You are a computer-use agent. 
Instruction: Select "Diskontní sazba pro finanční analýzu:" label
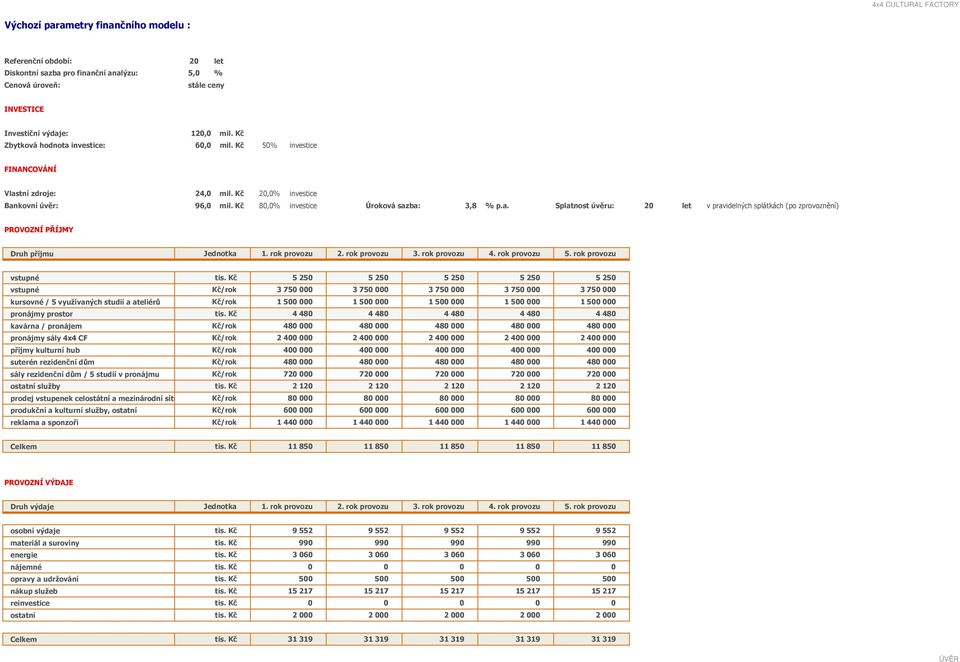coord(71,73)
